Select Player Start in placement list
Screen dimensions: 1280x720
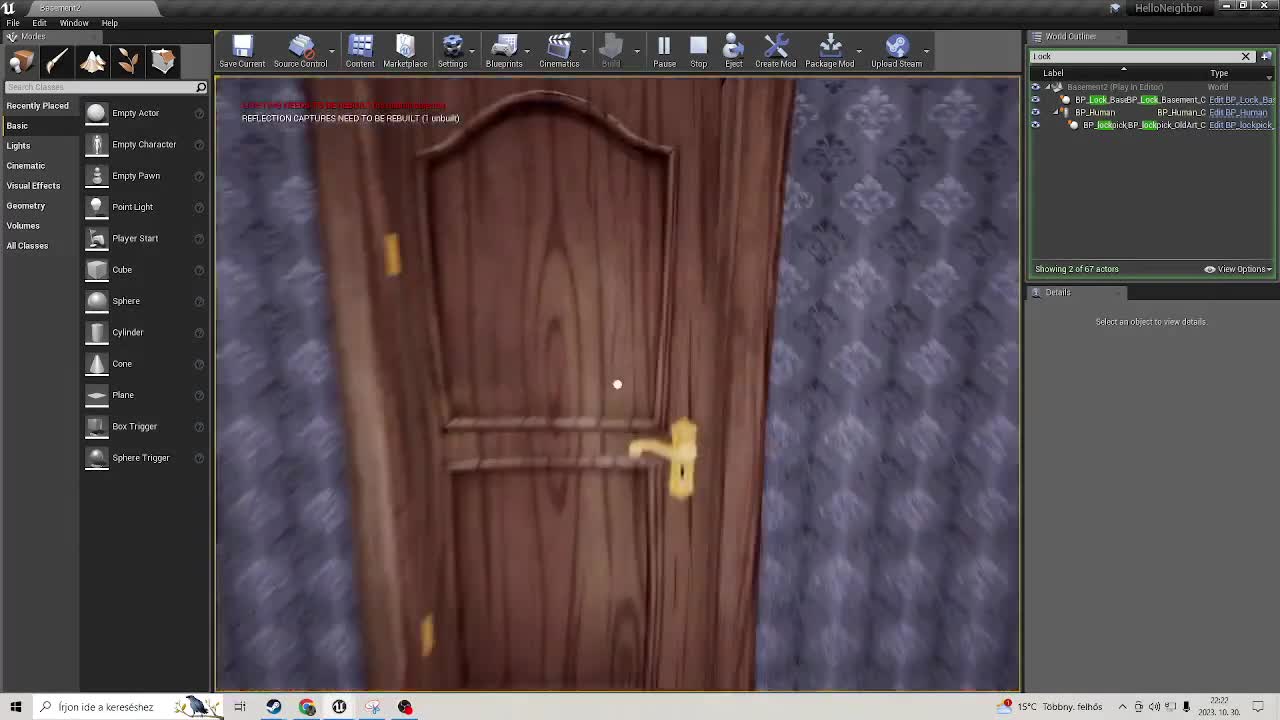(x=145, y=238)
